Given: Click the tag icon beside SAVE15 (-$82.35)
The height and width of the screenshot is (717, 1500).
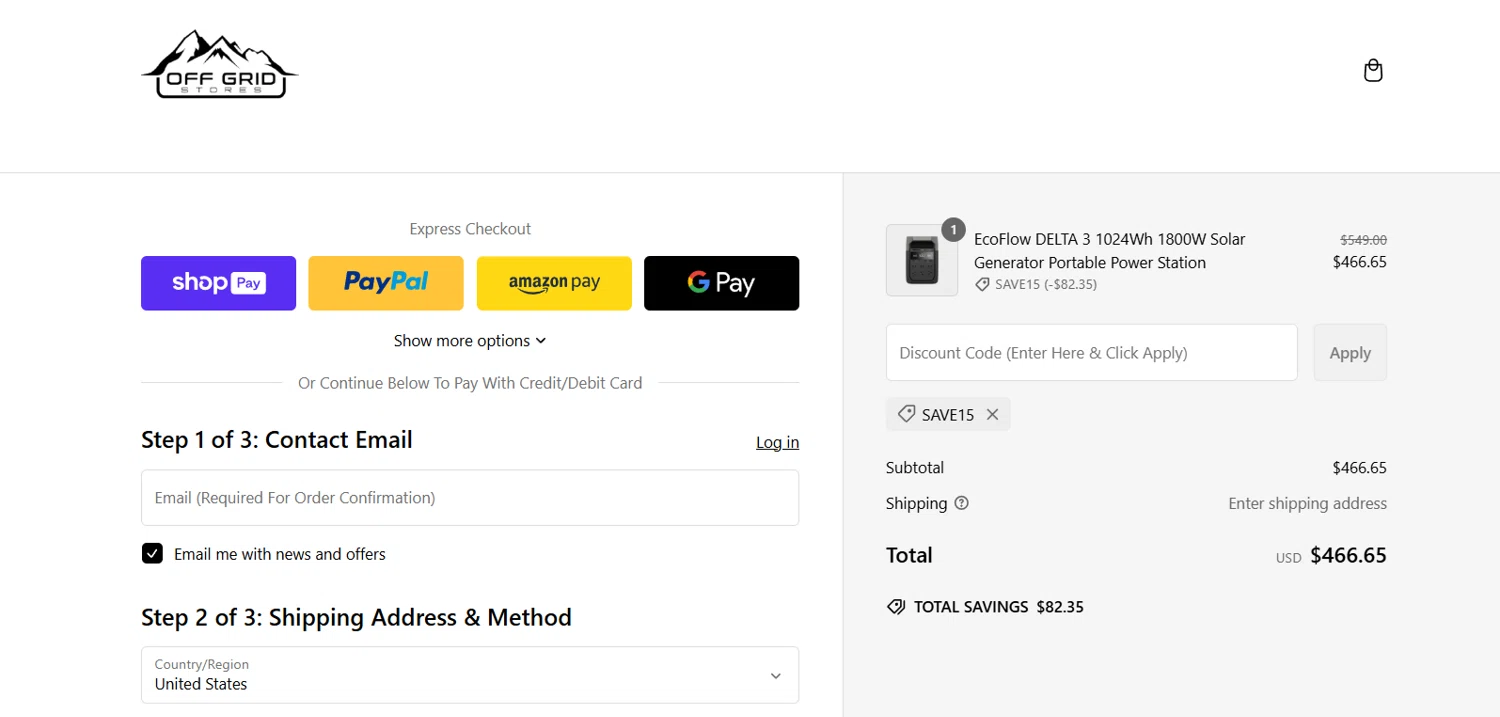Looking at the screenshot, I should point(982,285).
